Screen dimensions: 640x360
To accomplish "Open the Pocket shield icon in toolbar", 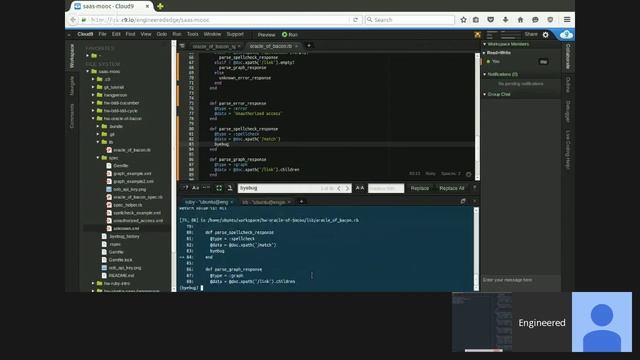I will coord(491,20).
